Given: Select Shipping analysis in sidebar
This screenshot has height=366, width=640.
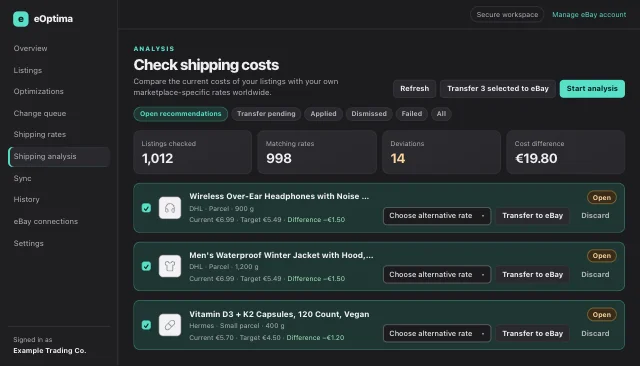Looking at the screenshot, I should point(59,157).
